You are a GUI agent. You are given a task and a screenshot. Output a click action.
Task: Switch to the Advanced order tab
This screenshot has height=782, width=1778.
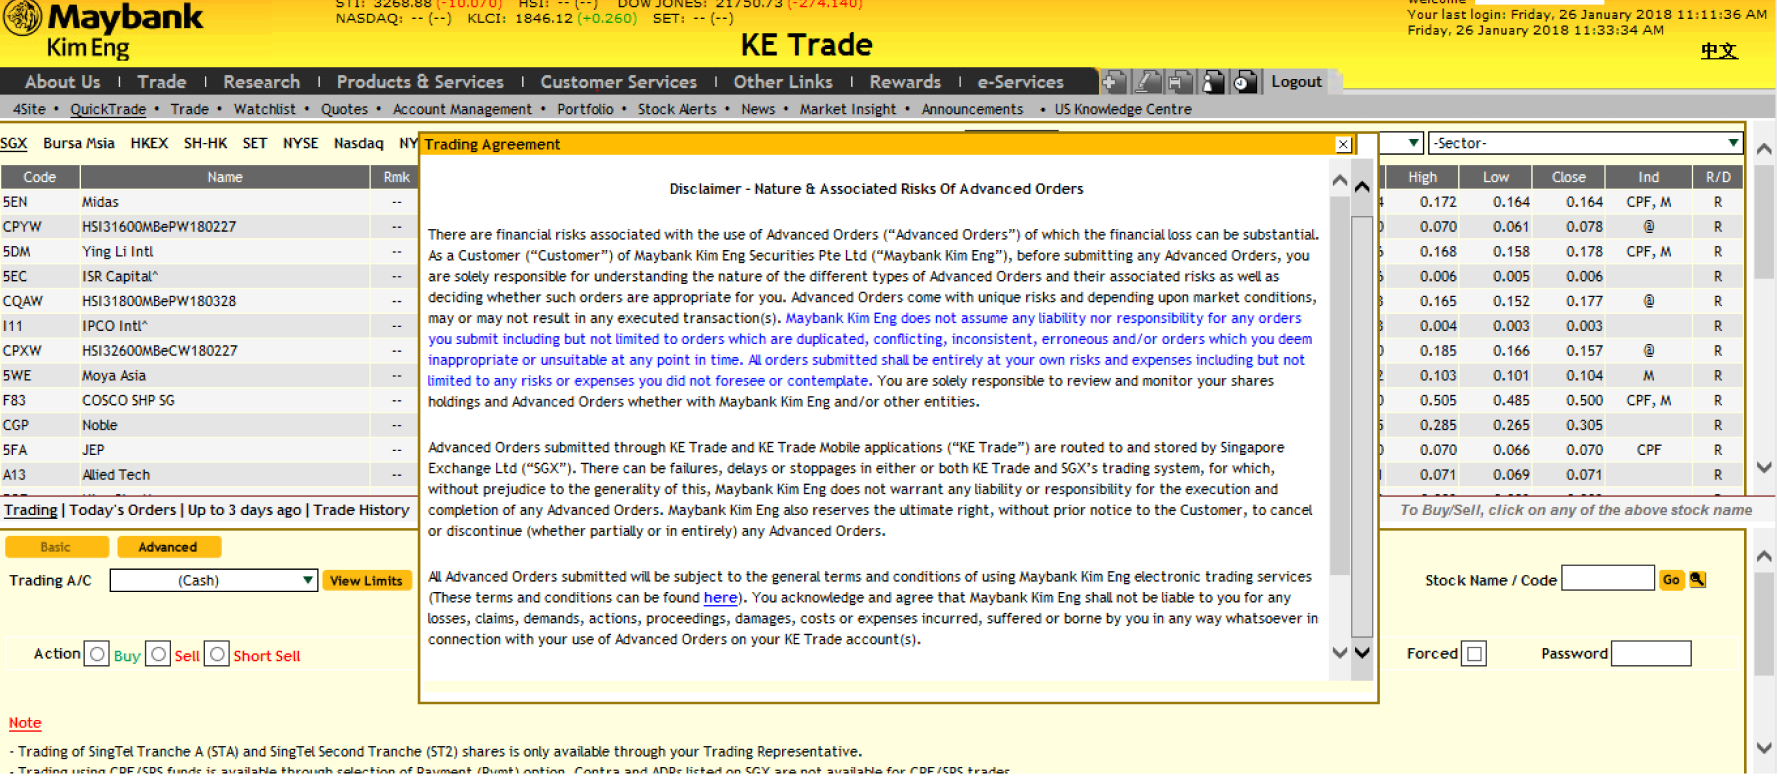click(x=168, y=548)
